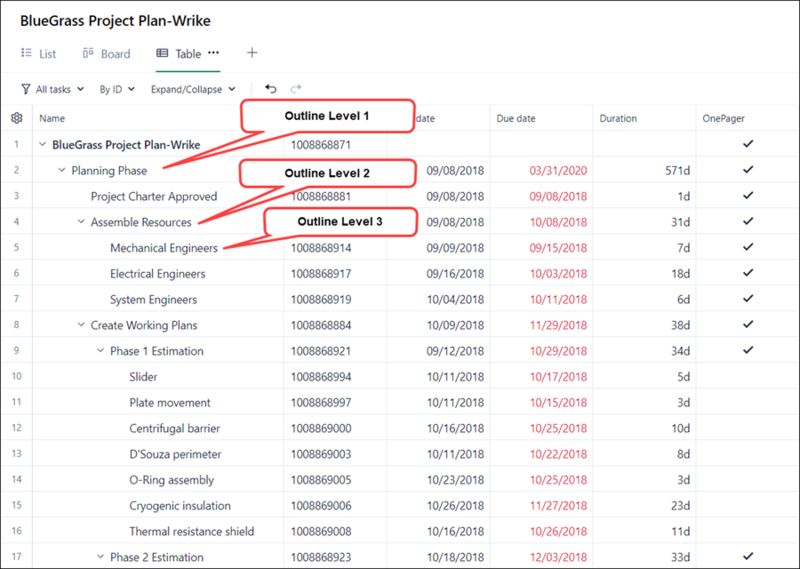Toggle OnePager check for Electrical Engineers
The width and height of the screenshot is (800, 569).
[x=748, y=273]
